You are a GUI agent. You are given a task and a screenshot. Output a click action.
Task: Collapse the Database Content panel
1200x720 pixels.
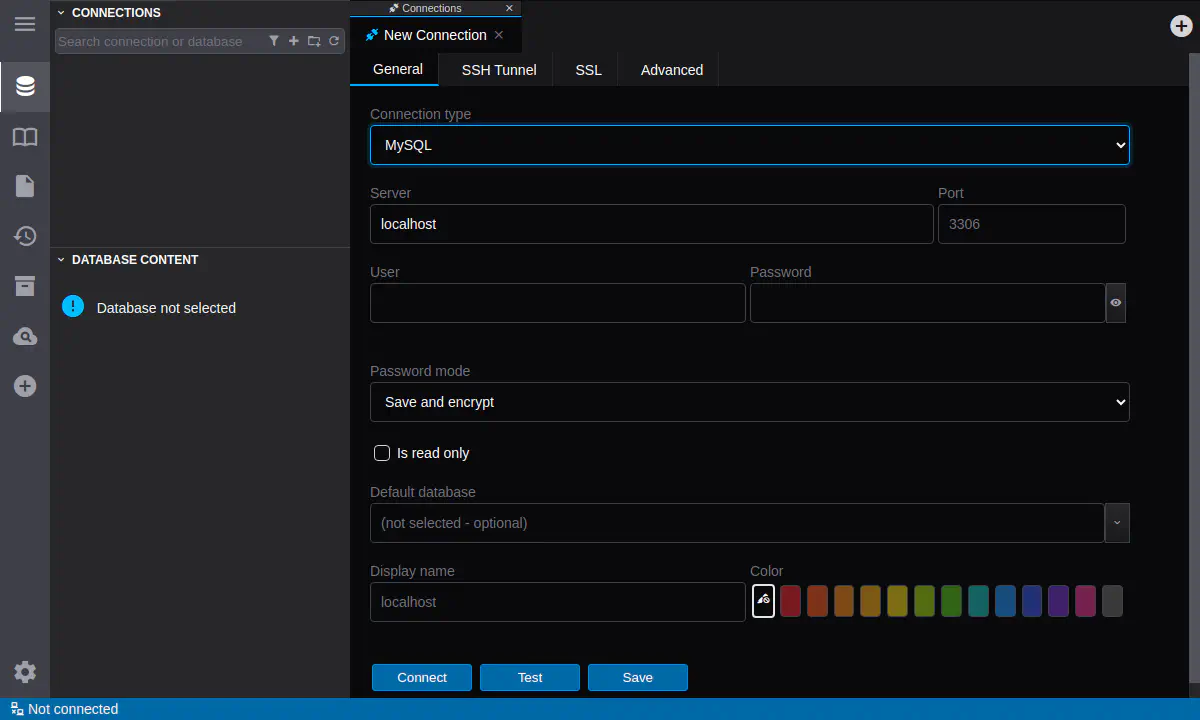point(61,260)
